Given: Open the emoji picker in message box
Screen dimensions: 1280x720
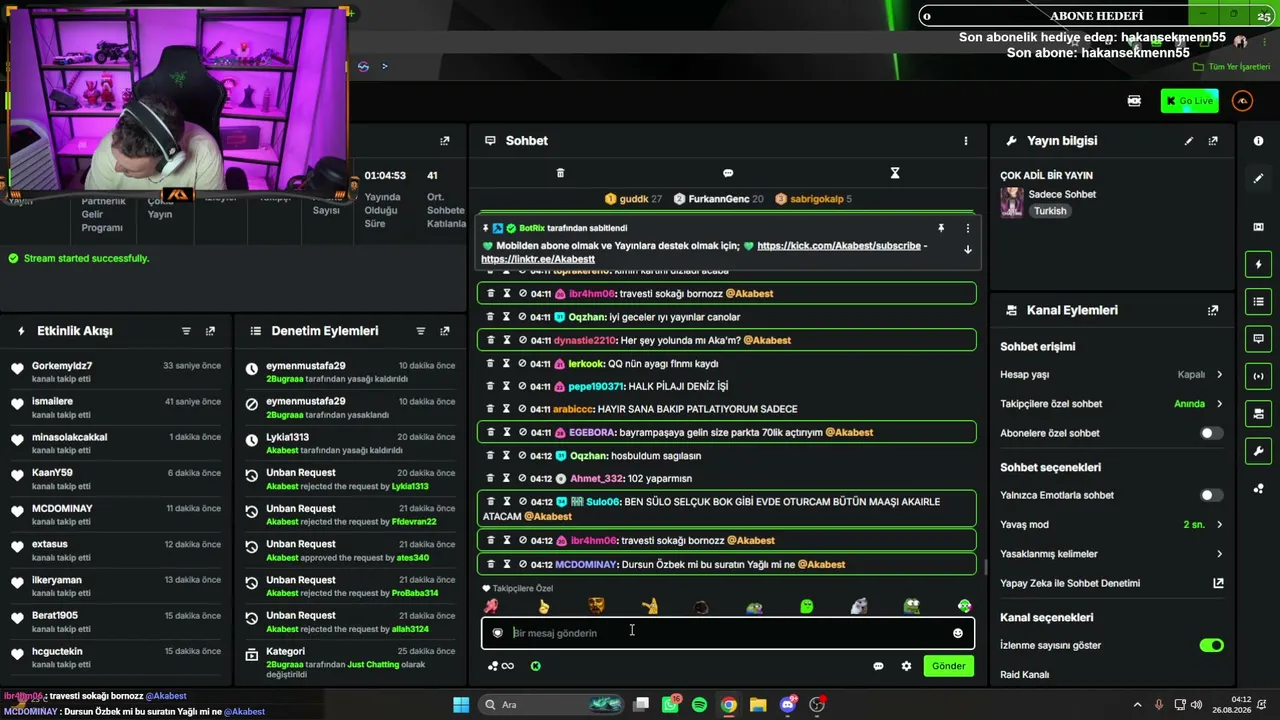Looking at the screenshot, I should [x=957, y=633].
